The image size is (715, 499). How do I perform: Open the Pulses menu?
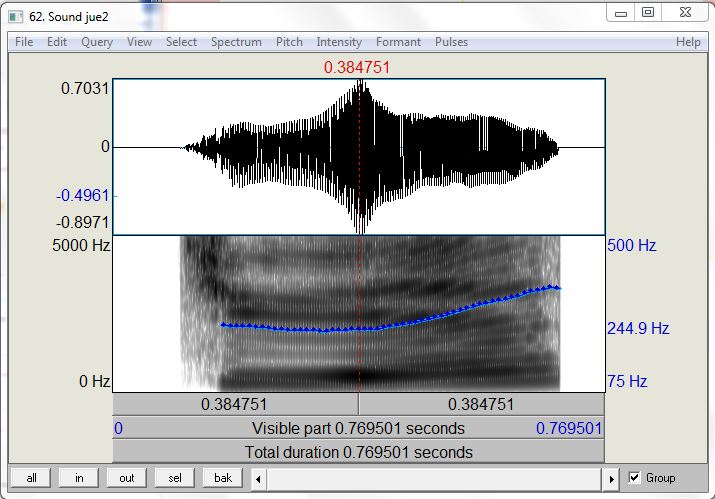click(451, 42)
